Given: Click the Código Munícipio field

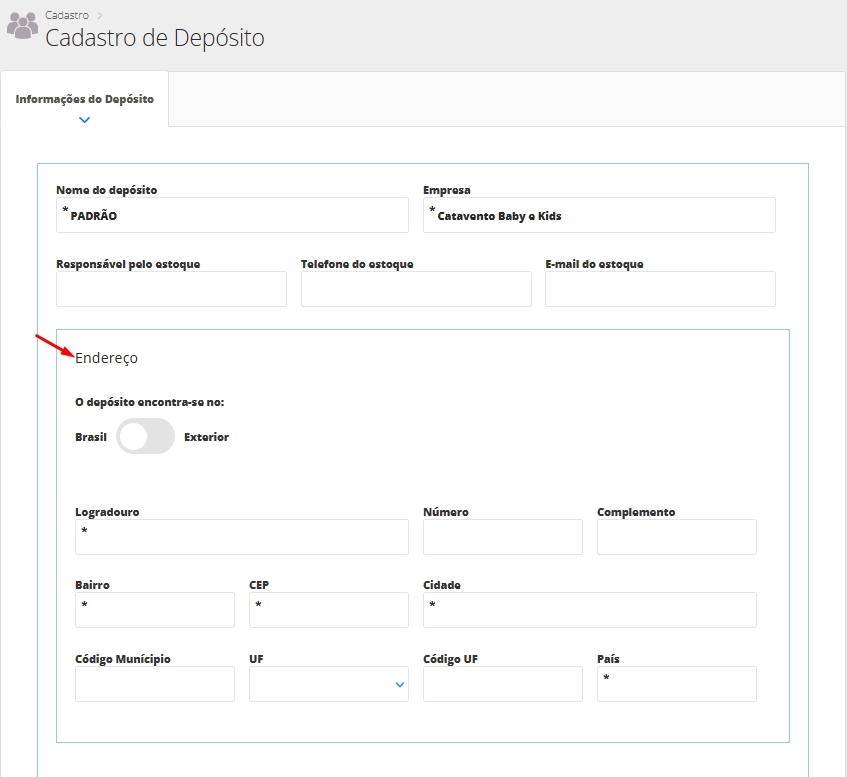Looking at the screenshot, I should 154,684.
